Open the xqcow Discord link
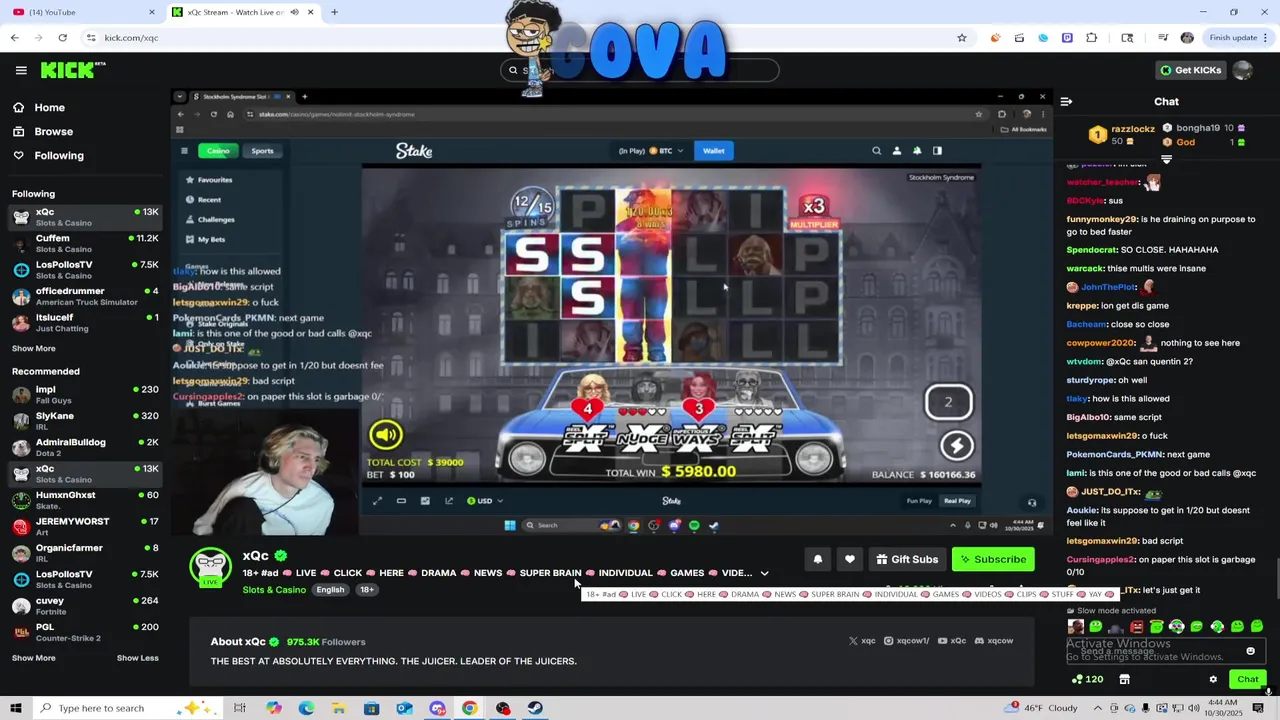The image size is (1280, 720). (994, 641)
